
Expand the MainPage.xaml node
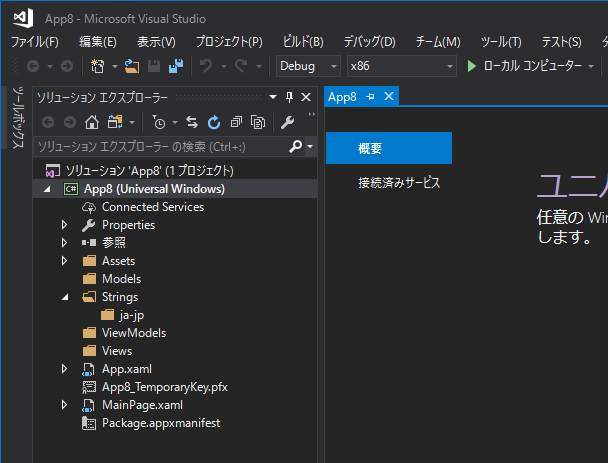(64, 405)
